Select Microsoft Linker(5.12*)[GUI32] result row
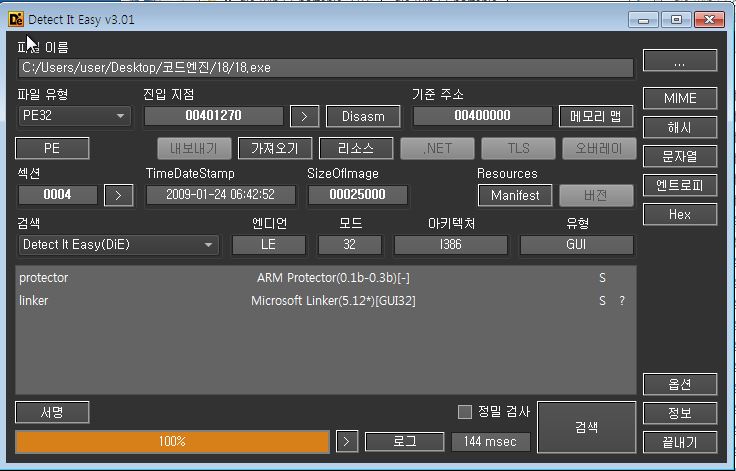 [x=325, y=301]
